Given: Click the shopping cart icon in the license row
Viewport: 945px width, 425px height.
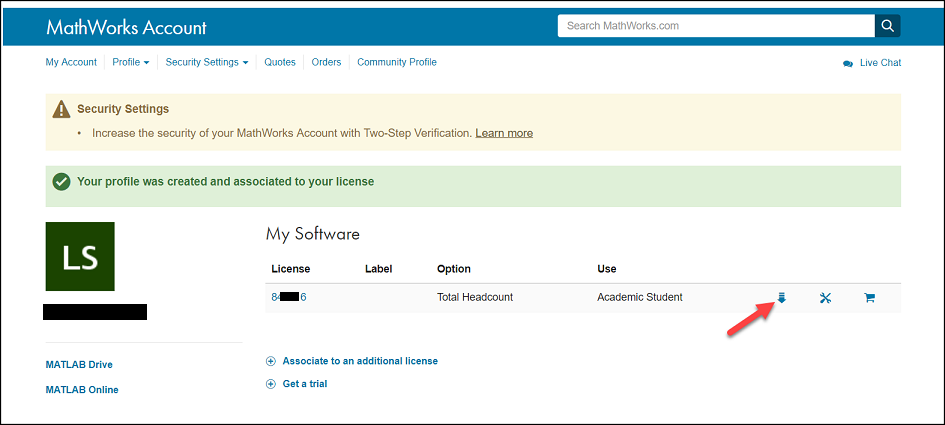Looking at the screenshot, I should 869,297.
